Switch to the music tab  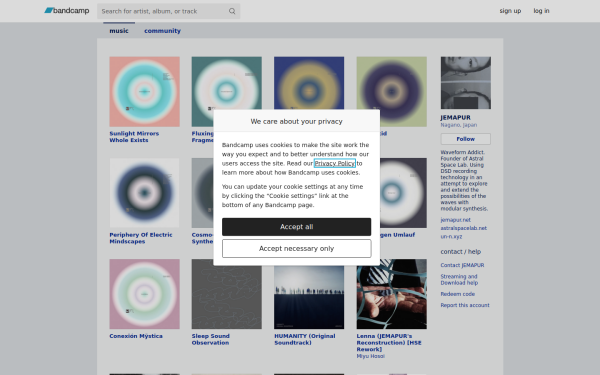[x=119, y=31]
